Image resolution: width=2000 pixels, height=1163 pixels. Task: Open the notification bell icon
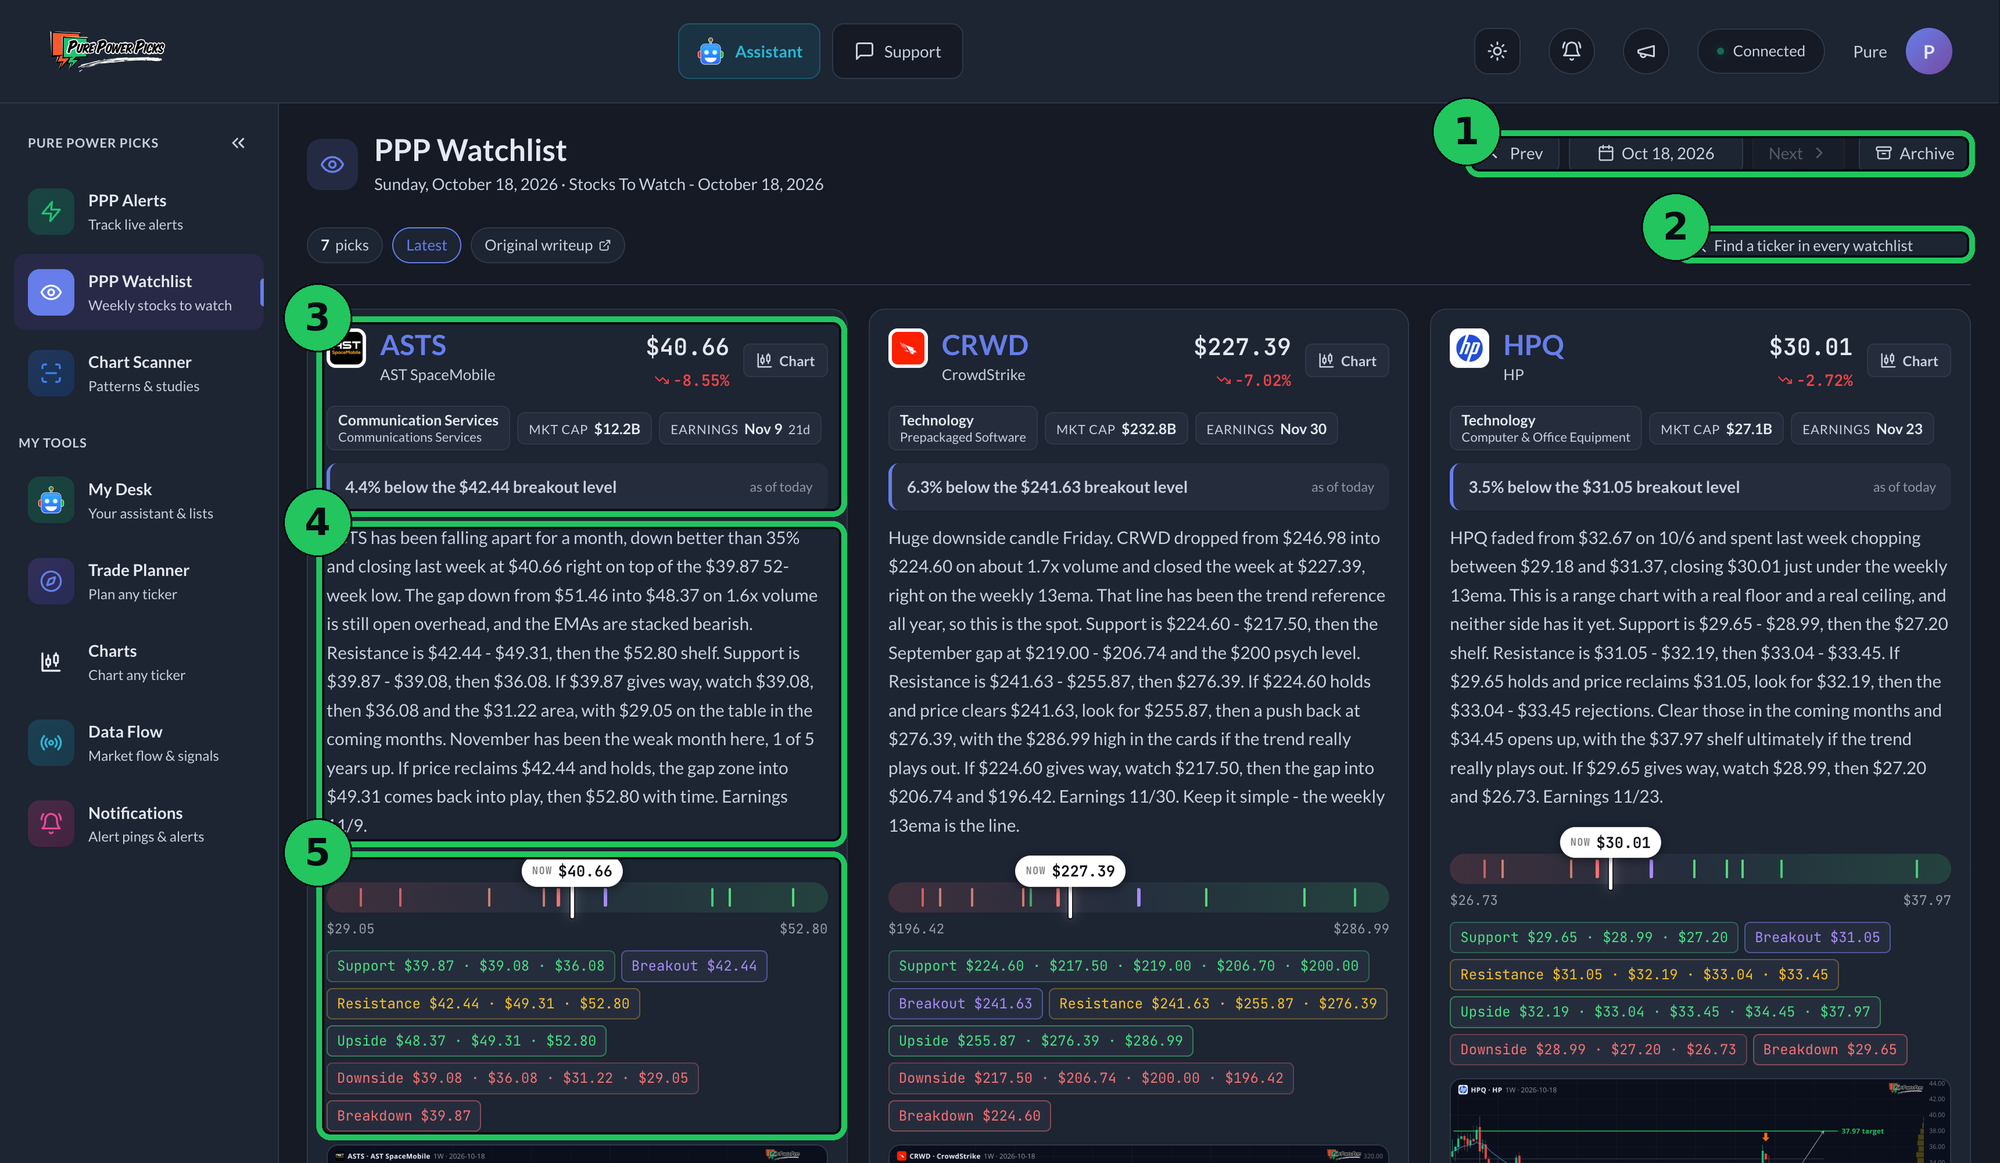(x=1571, y=51)
